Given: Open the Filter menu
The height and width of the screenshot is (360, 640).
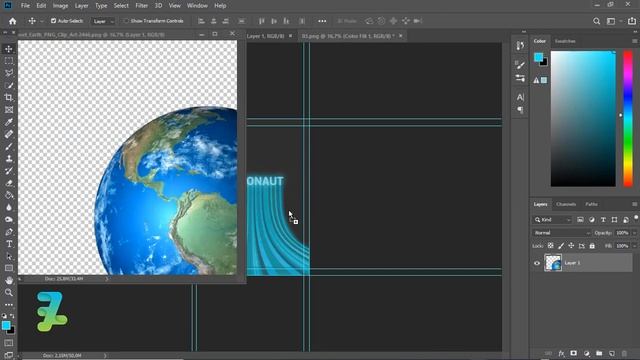Looking at the screenshot, I should point(141,6).
